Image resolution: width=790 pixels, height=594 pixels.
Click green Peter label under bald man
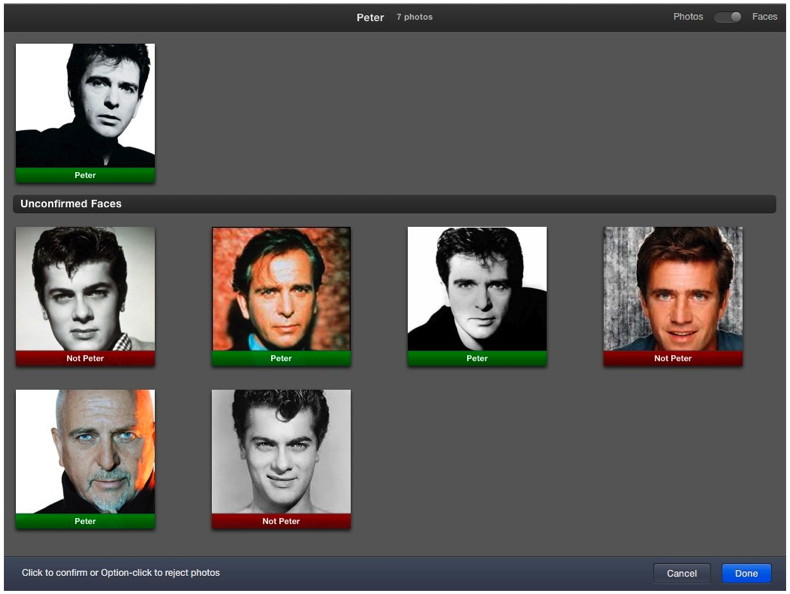85,521
